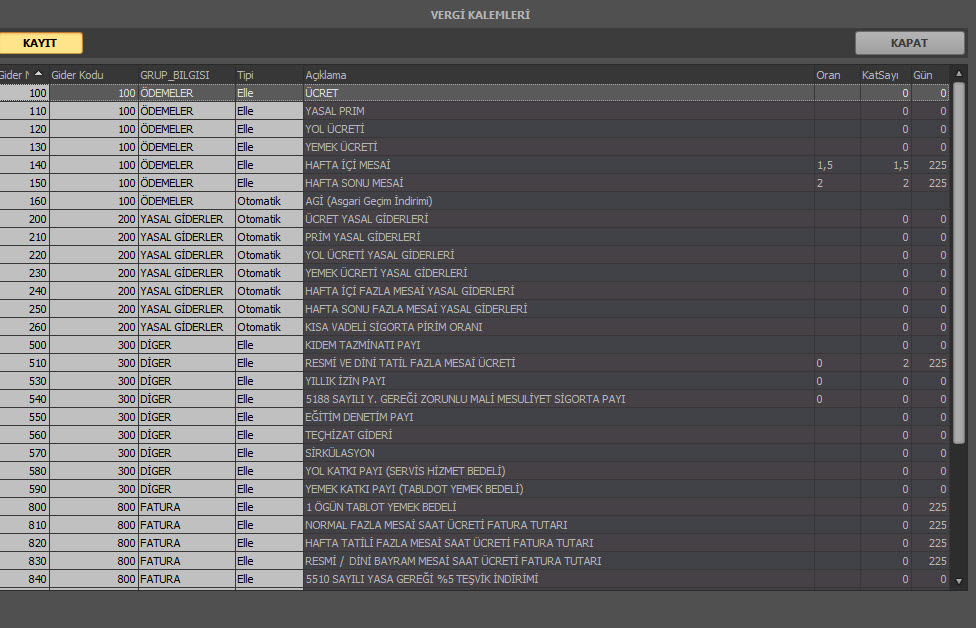976x628 pixels.
Task: Select the YOL ÜCRETİ description cell
Action: point(558,129)
